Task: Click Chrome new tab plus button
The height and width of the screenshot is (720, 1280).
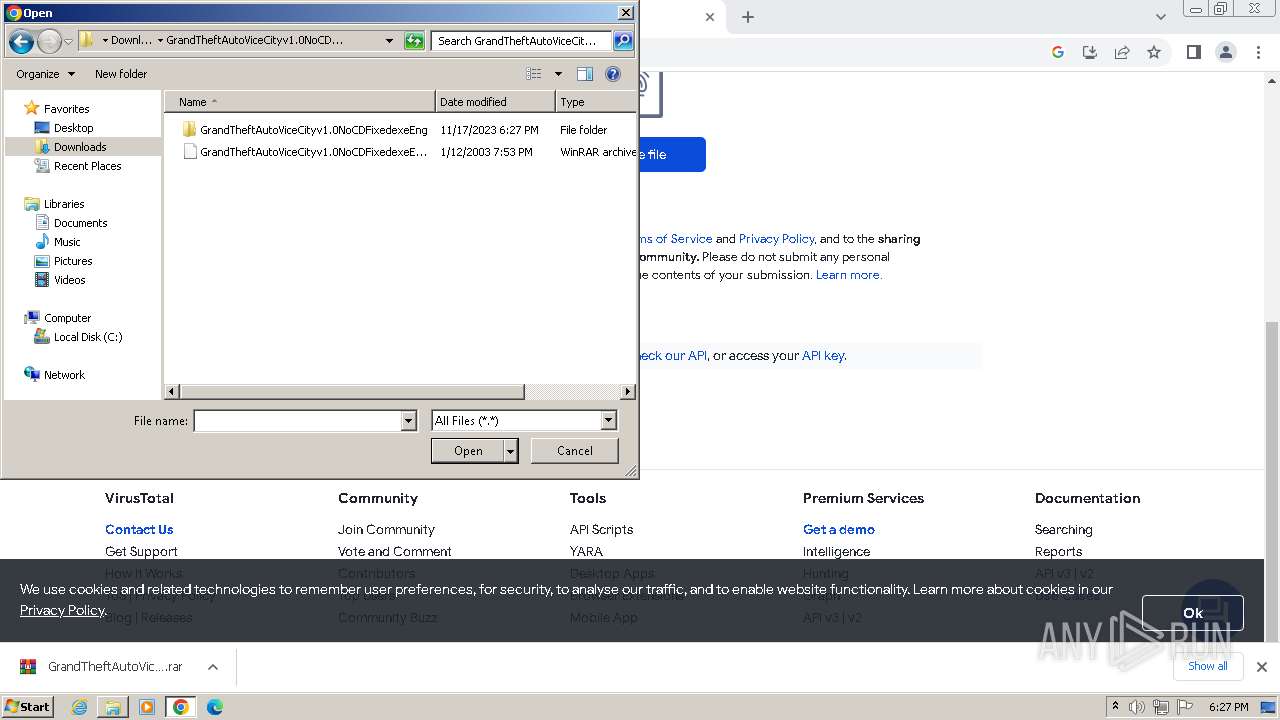Action: [748, 17]
